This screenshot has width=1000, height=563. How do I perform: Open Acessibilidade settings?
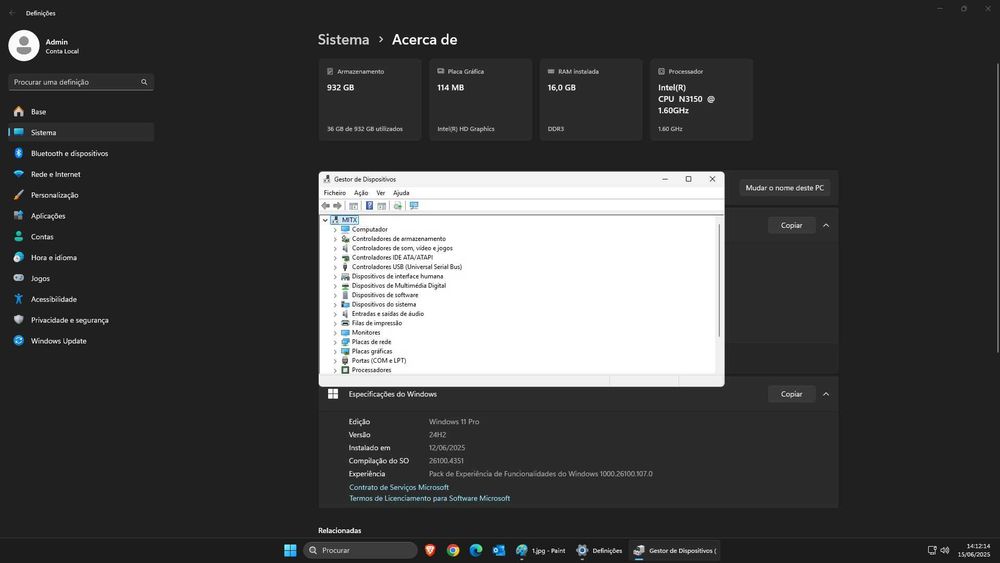coord(81,299)
